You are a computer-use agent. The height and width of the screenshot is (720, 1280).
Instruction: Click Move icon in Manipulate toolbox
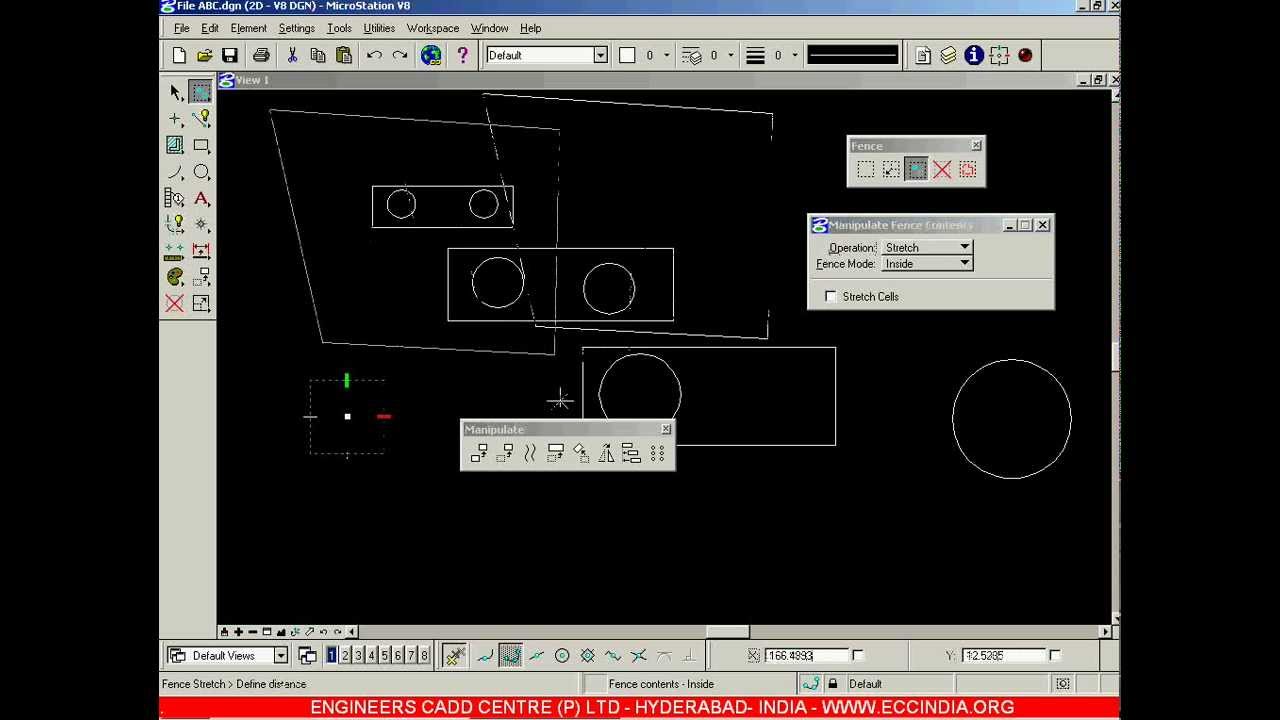point(504,453)
